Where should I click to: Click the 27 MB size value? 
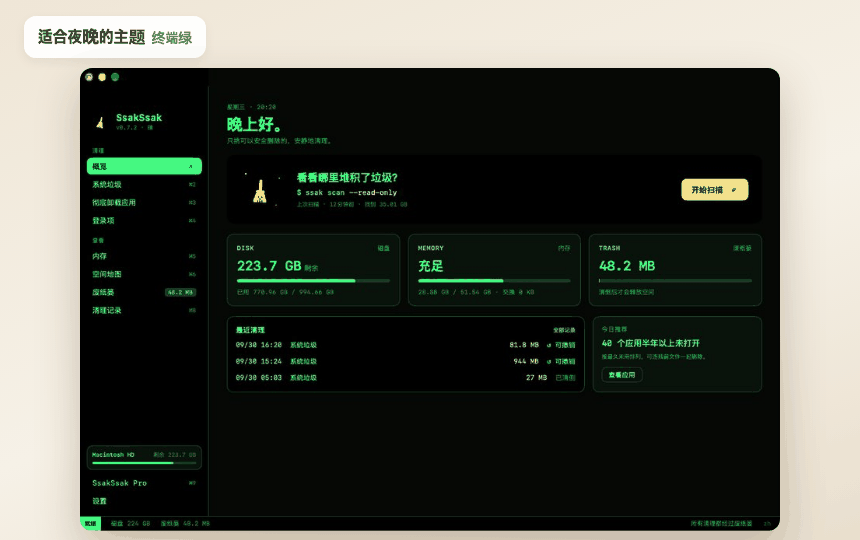(x=536, y=378)
